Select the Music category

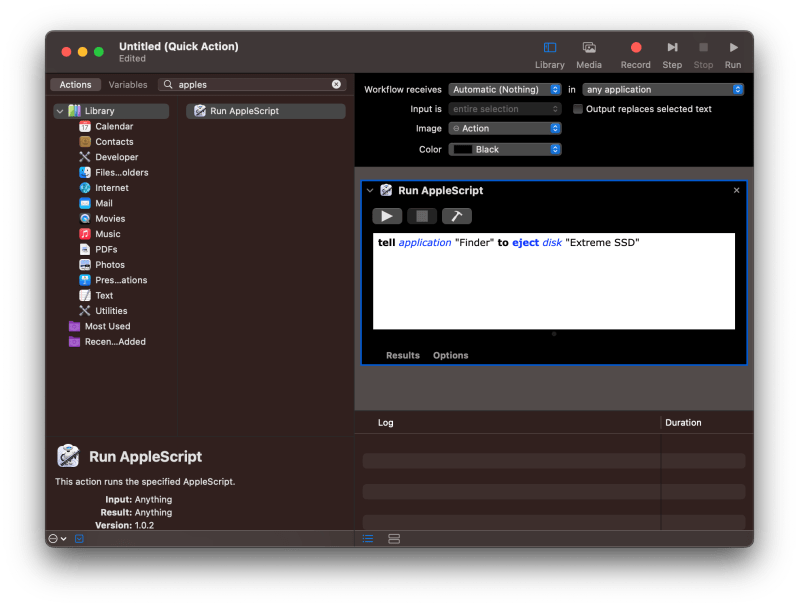click(x=108, y=233)
